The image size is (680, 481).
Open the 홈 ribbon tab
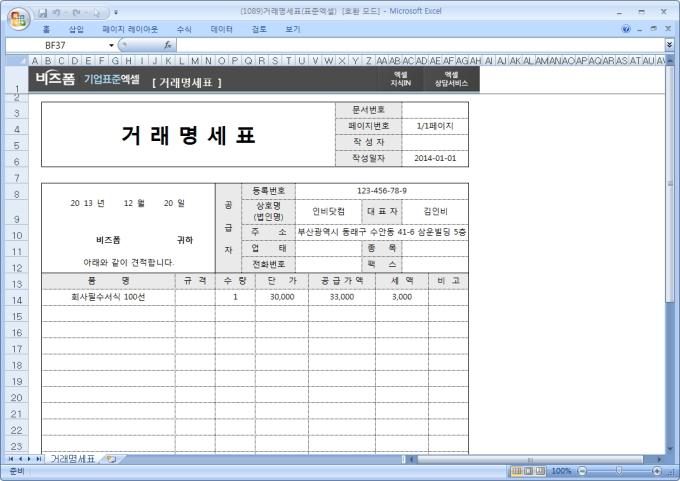tap(46, 29)
